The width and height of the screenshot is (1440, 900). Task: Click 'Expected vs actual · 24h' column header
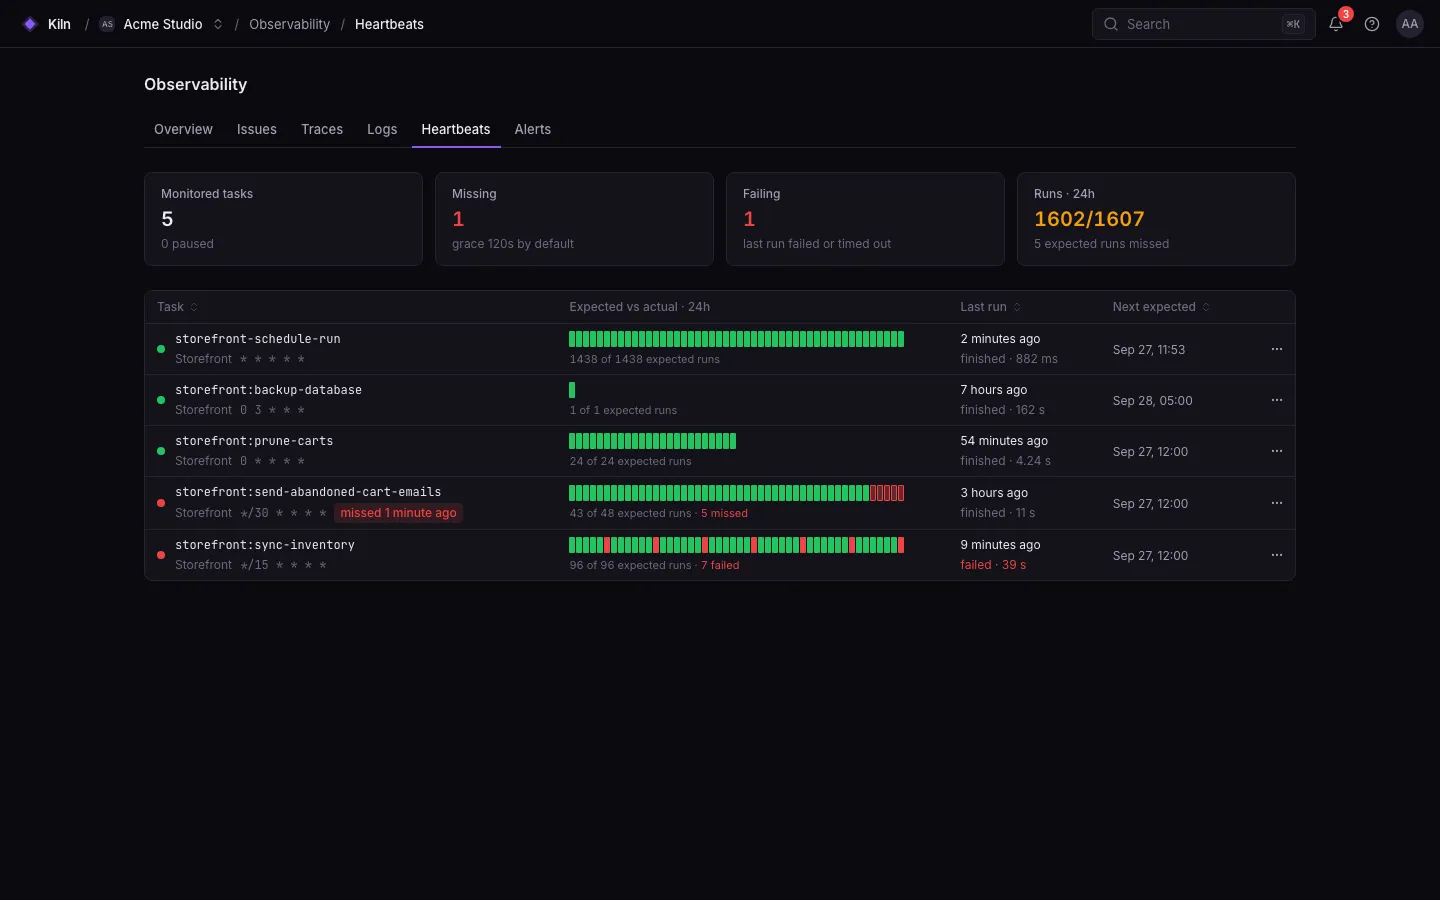click(640, 307)
